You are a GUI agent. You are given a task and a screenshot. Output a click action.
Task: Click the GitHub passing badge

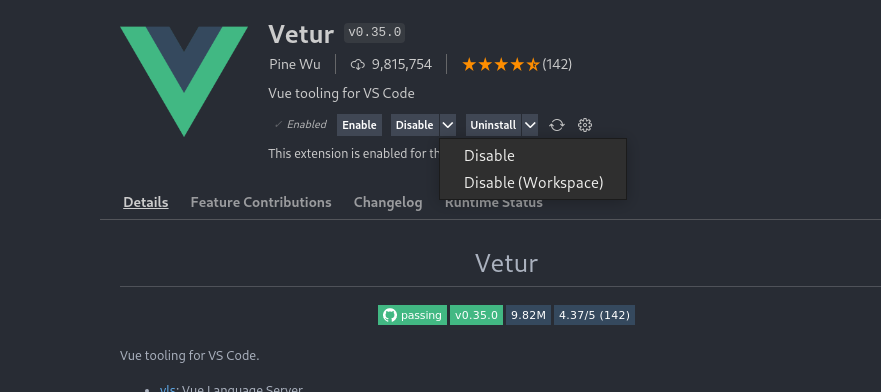click(x=412, y=315)
